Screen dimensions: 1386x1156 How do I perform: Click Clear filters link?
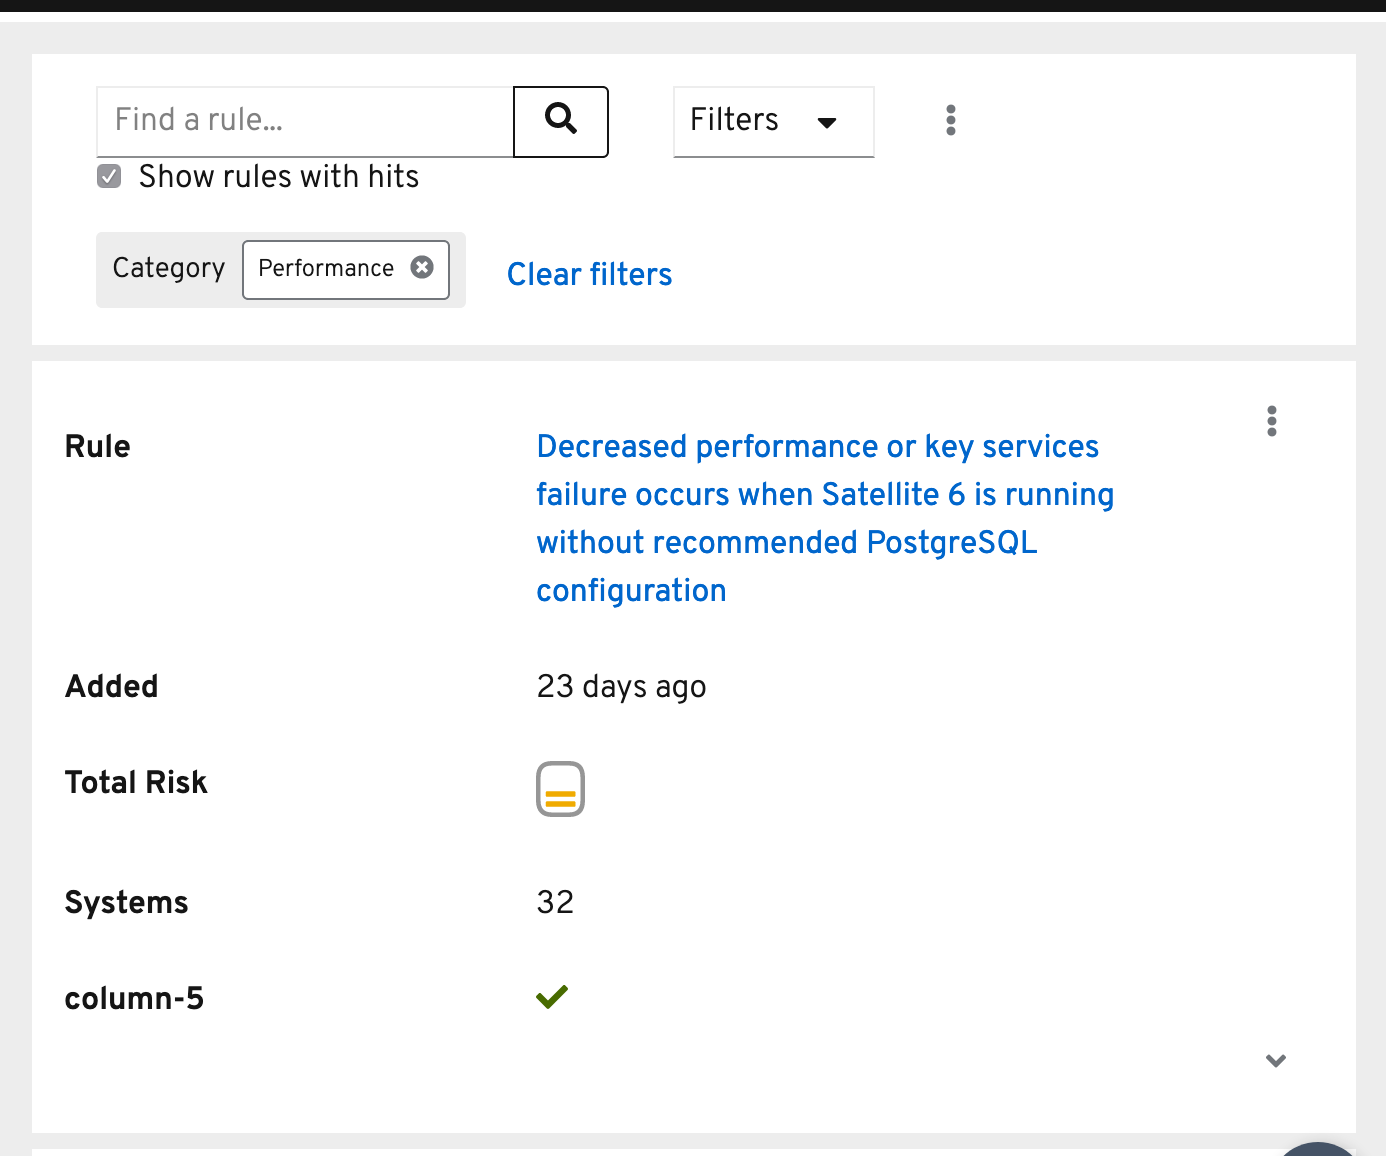[x=590, y=274]
